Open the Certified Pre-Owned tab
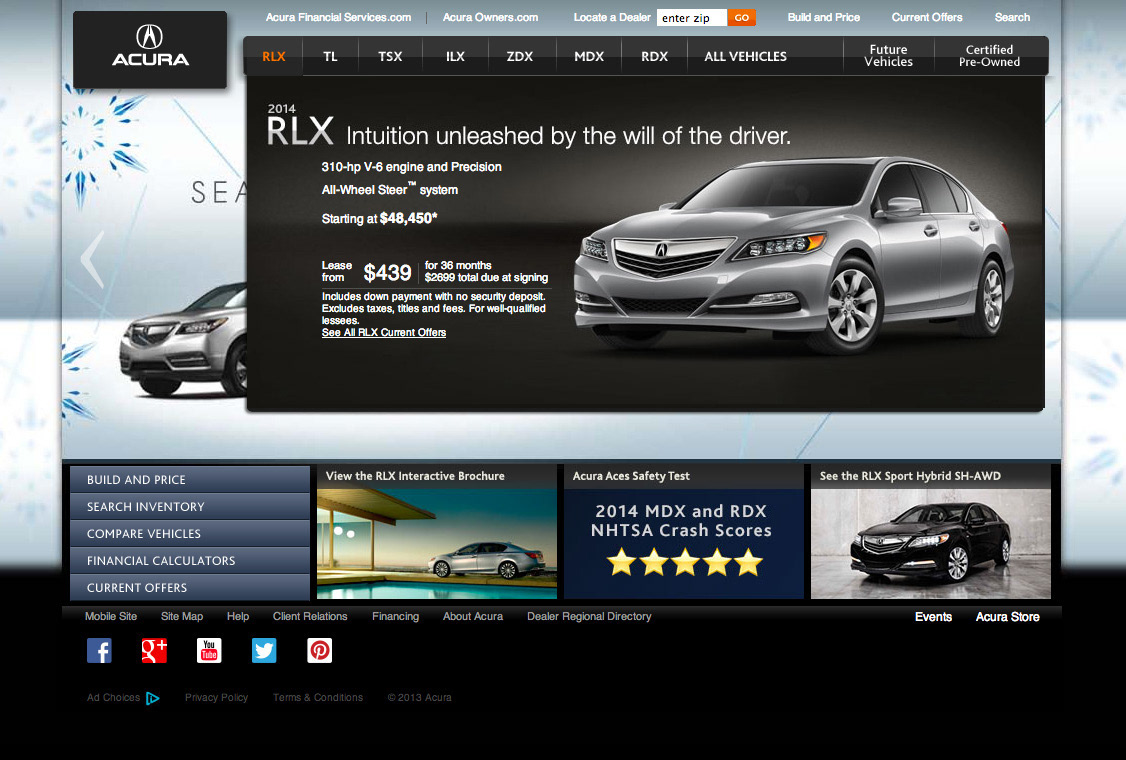 coord(990,56)
